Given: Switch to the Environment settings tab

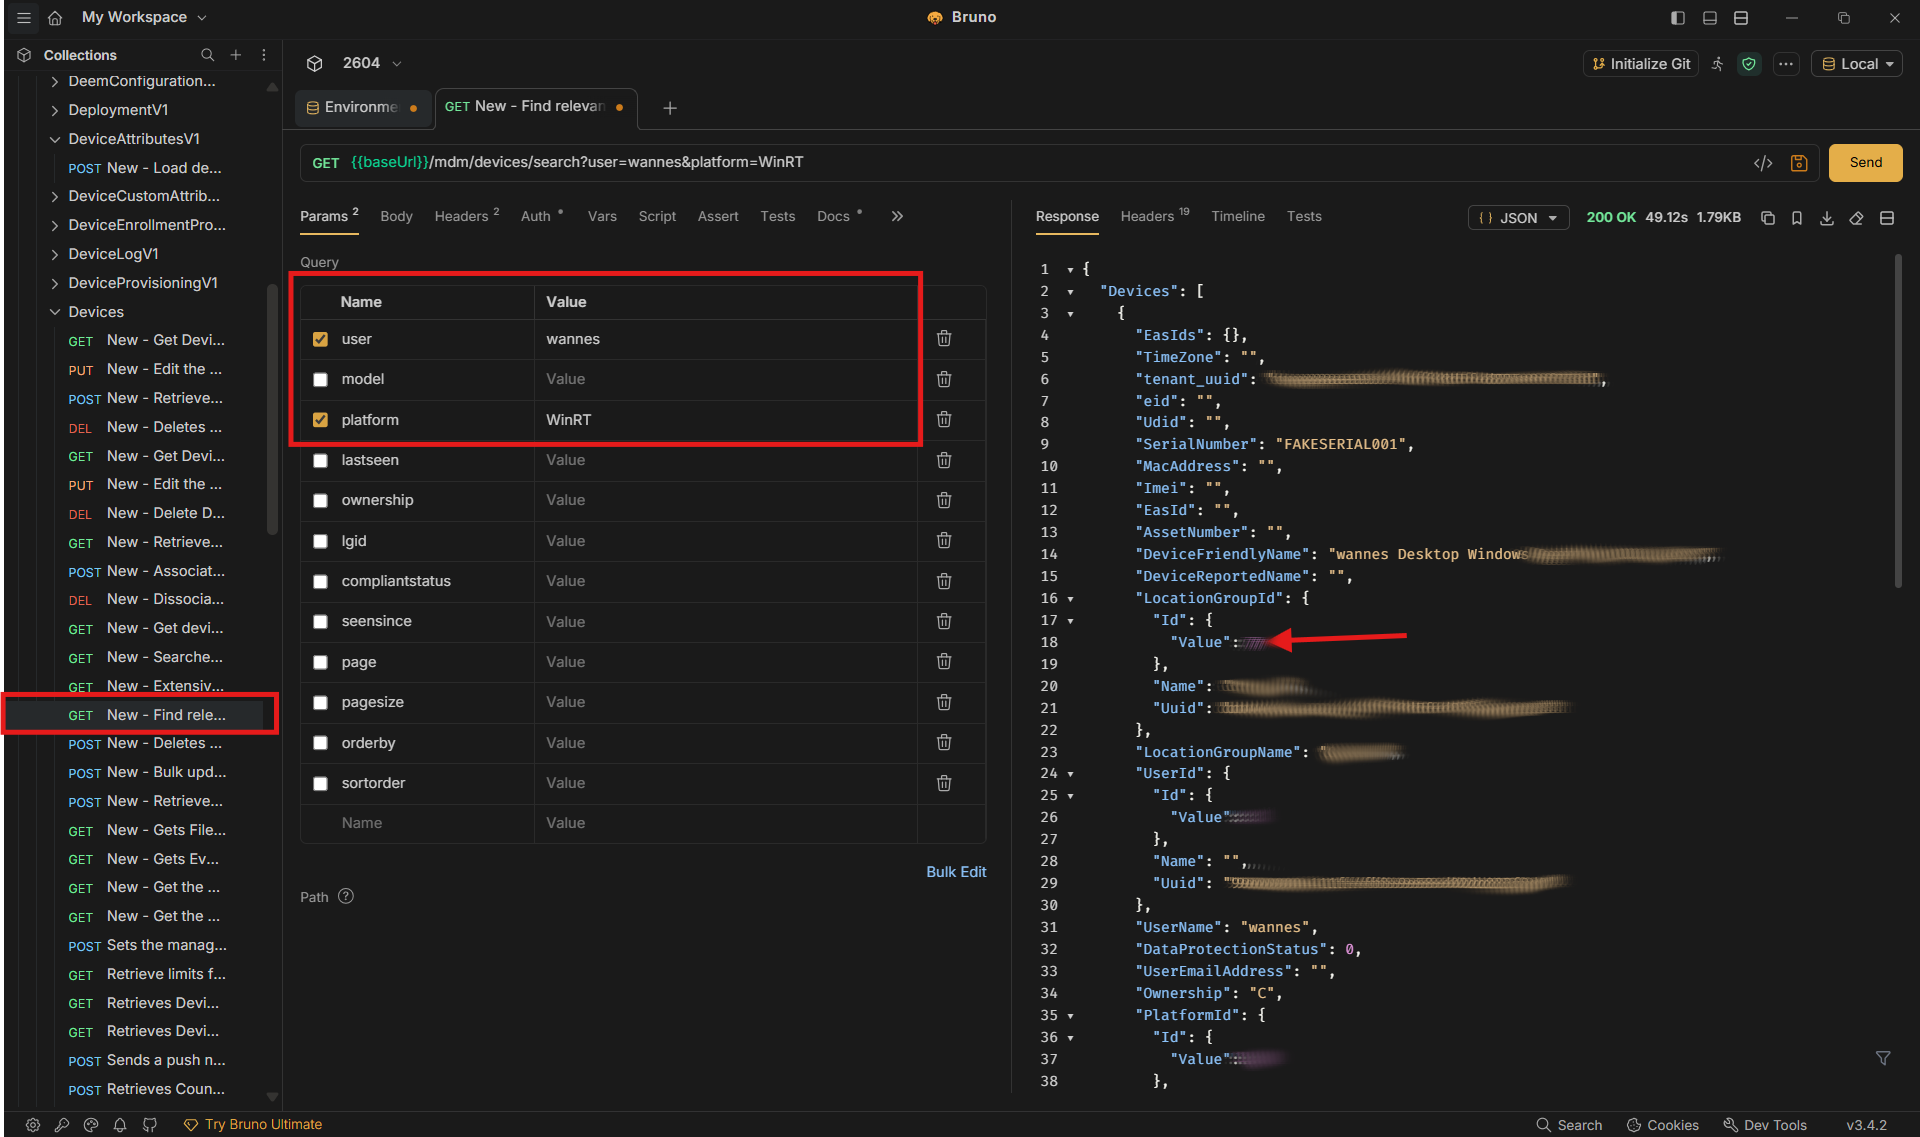Looking at the screenshot, I should pyautogui.click(x=363, y=107).
